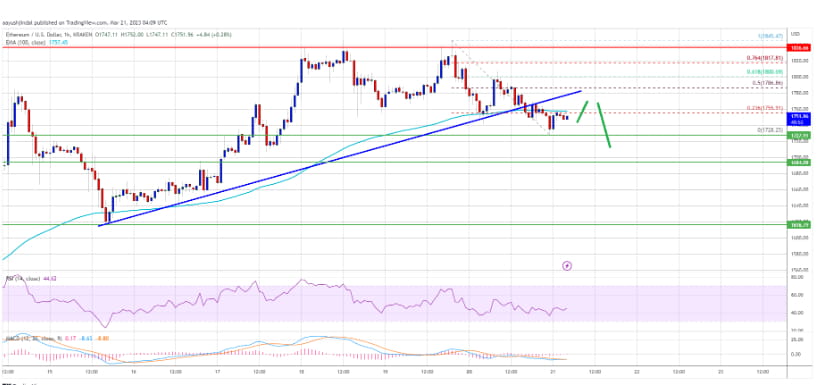Click the TradingView logo in bottom-left corner
The image size is (819, 385).
point(7,383)
